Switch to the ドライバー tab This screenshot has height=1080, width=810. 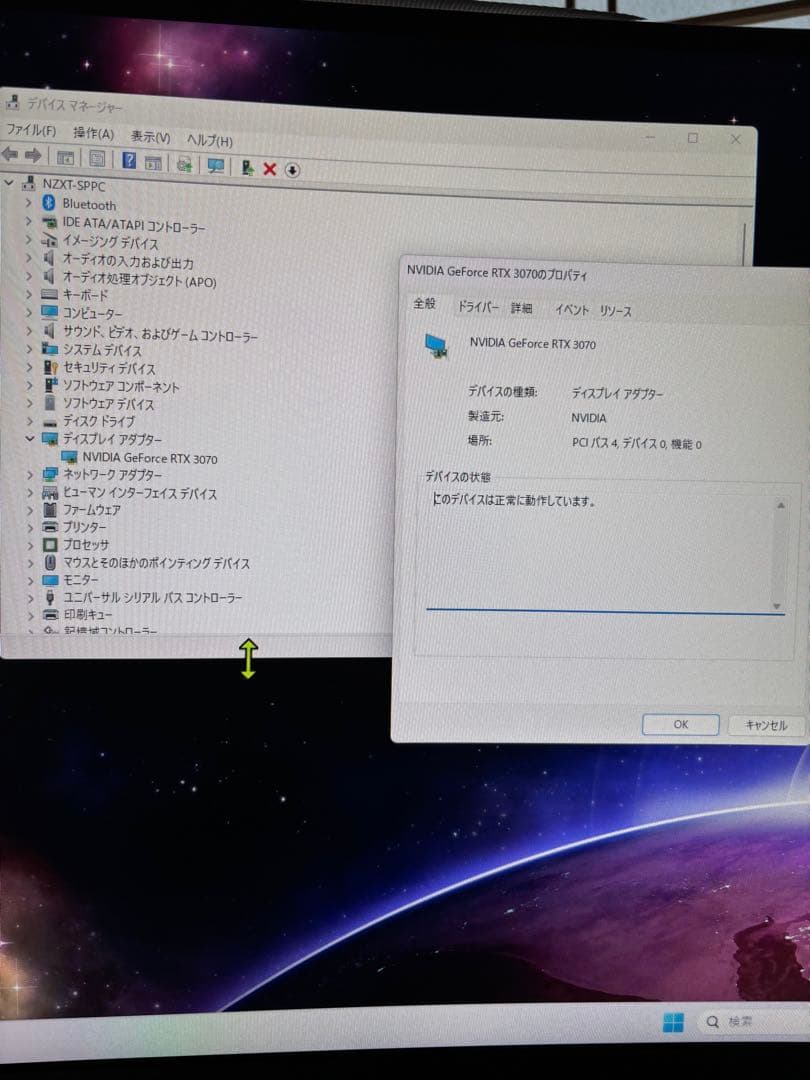[x=478, y=307]
